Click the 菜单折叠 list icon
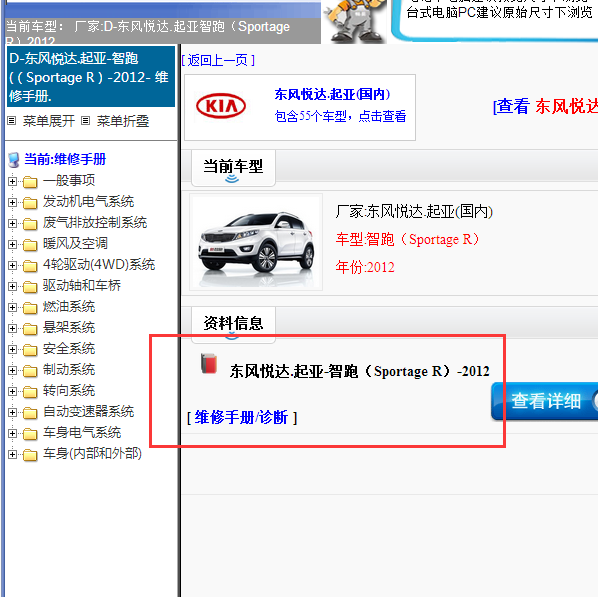 [85, 121]
